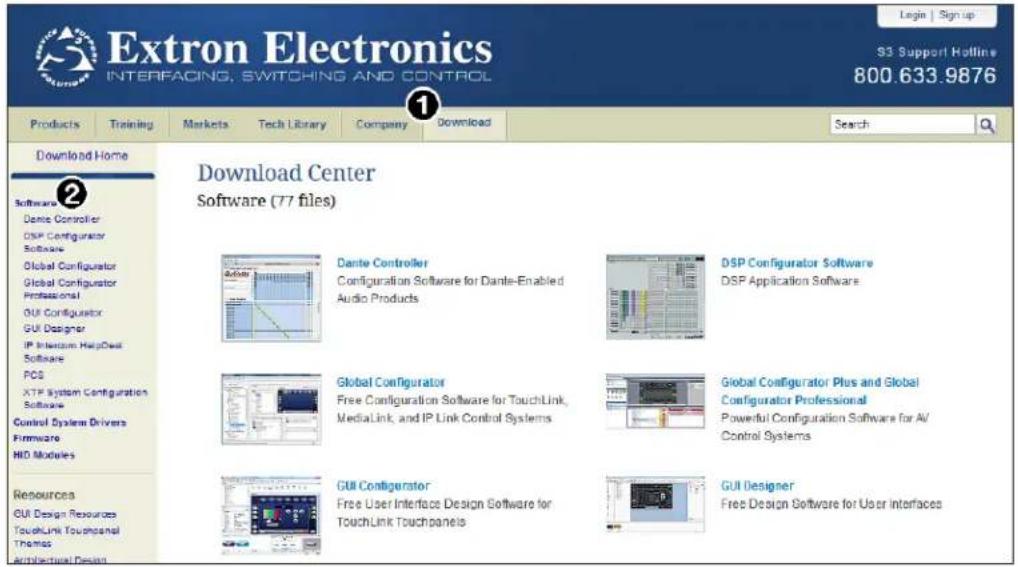This screenshot has height=567, width=1018.
Task: Open the Markets menu
Action: (205, 124)
